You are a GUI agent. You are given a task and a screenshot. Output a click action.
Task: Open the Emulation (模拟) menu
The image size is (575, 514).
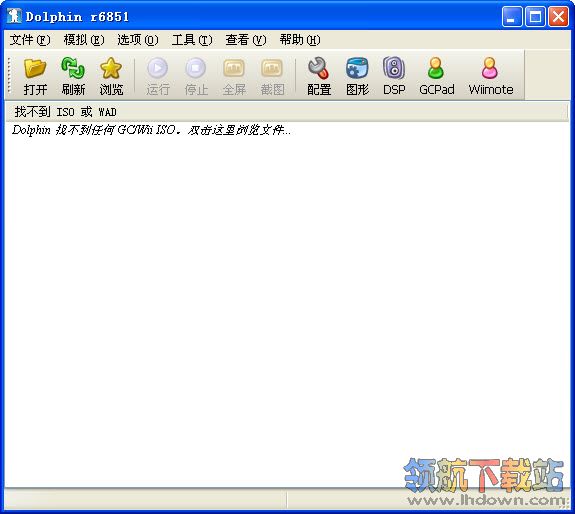[x=84, y=40]
